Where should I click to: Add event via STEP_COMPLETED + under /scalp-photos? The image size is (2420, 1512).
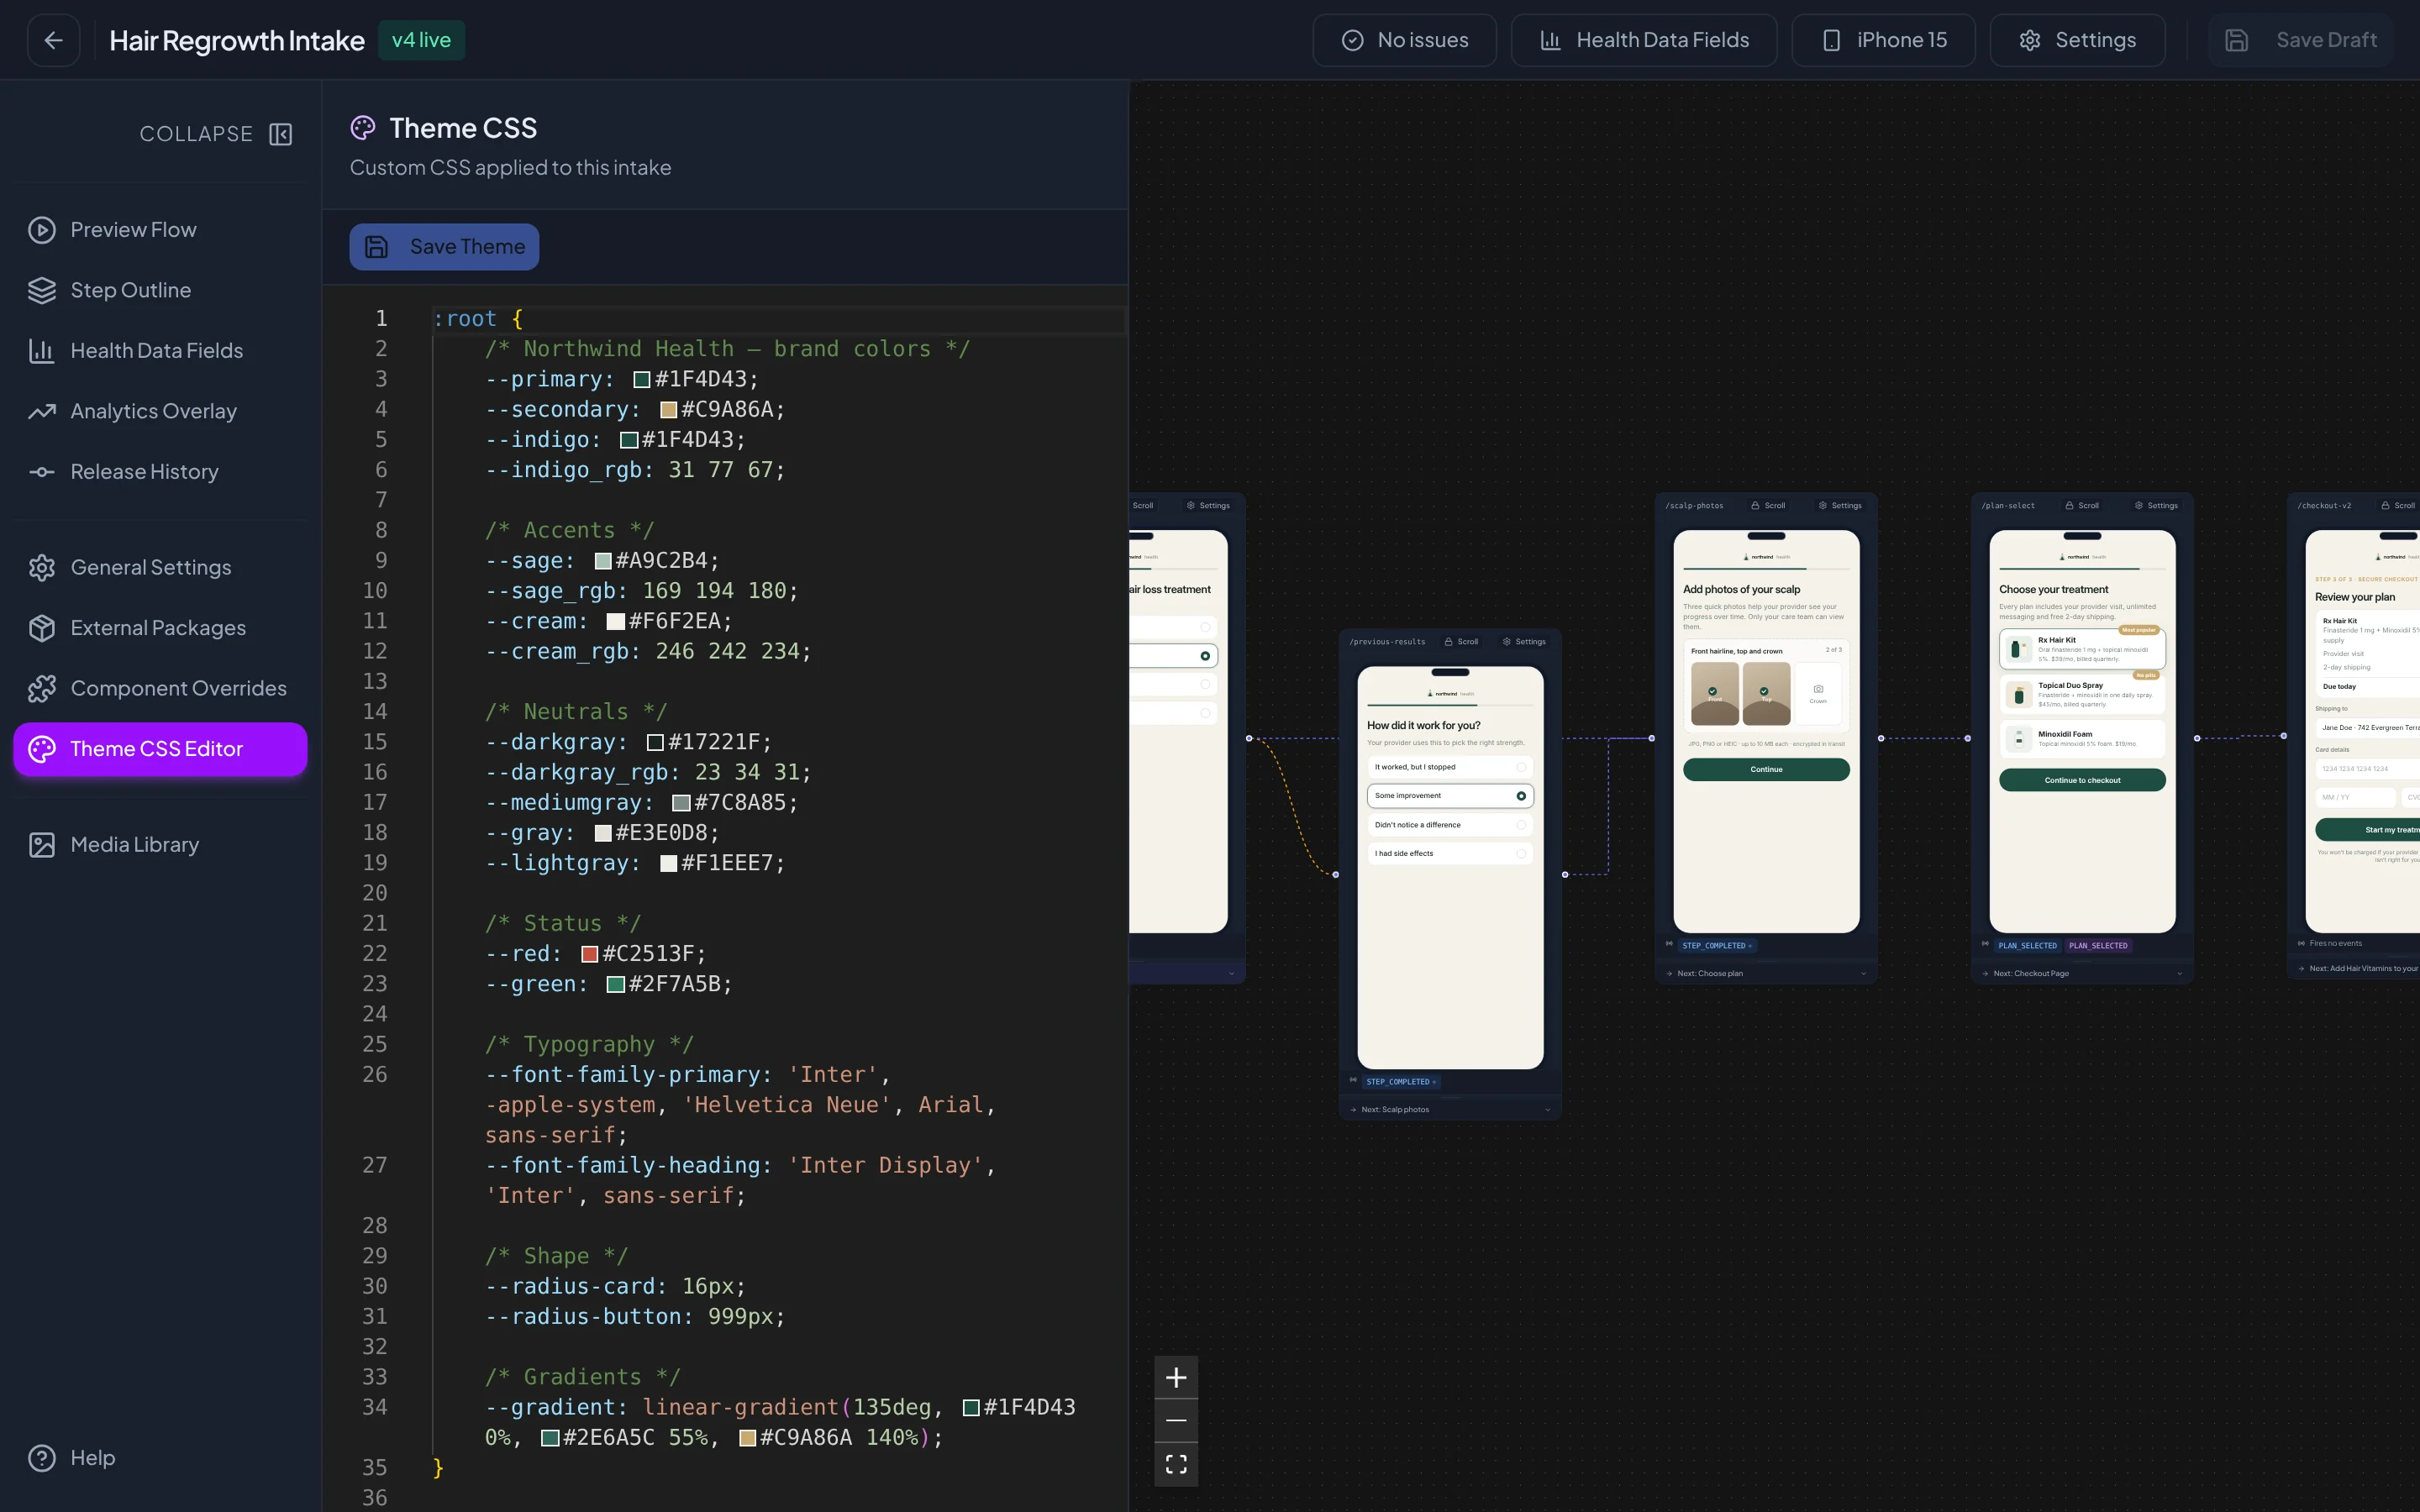(1718, 946)
